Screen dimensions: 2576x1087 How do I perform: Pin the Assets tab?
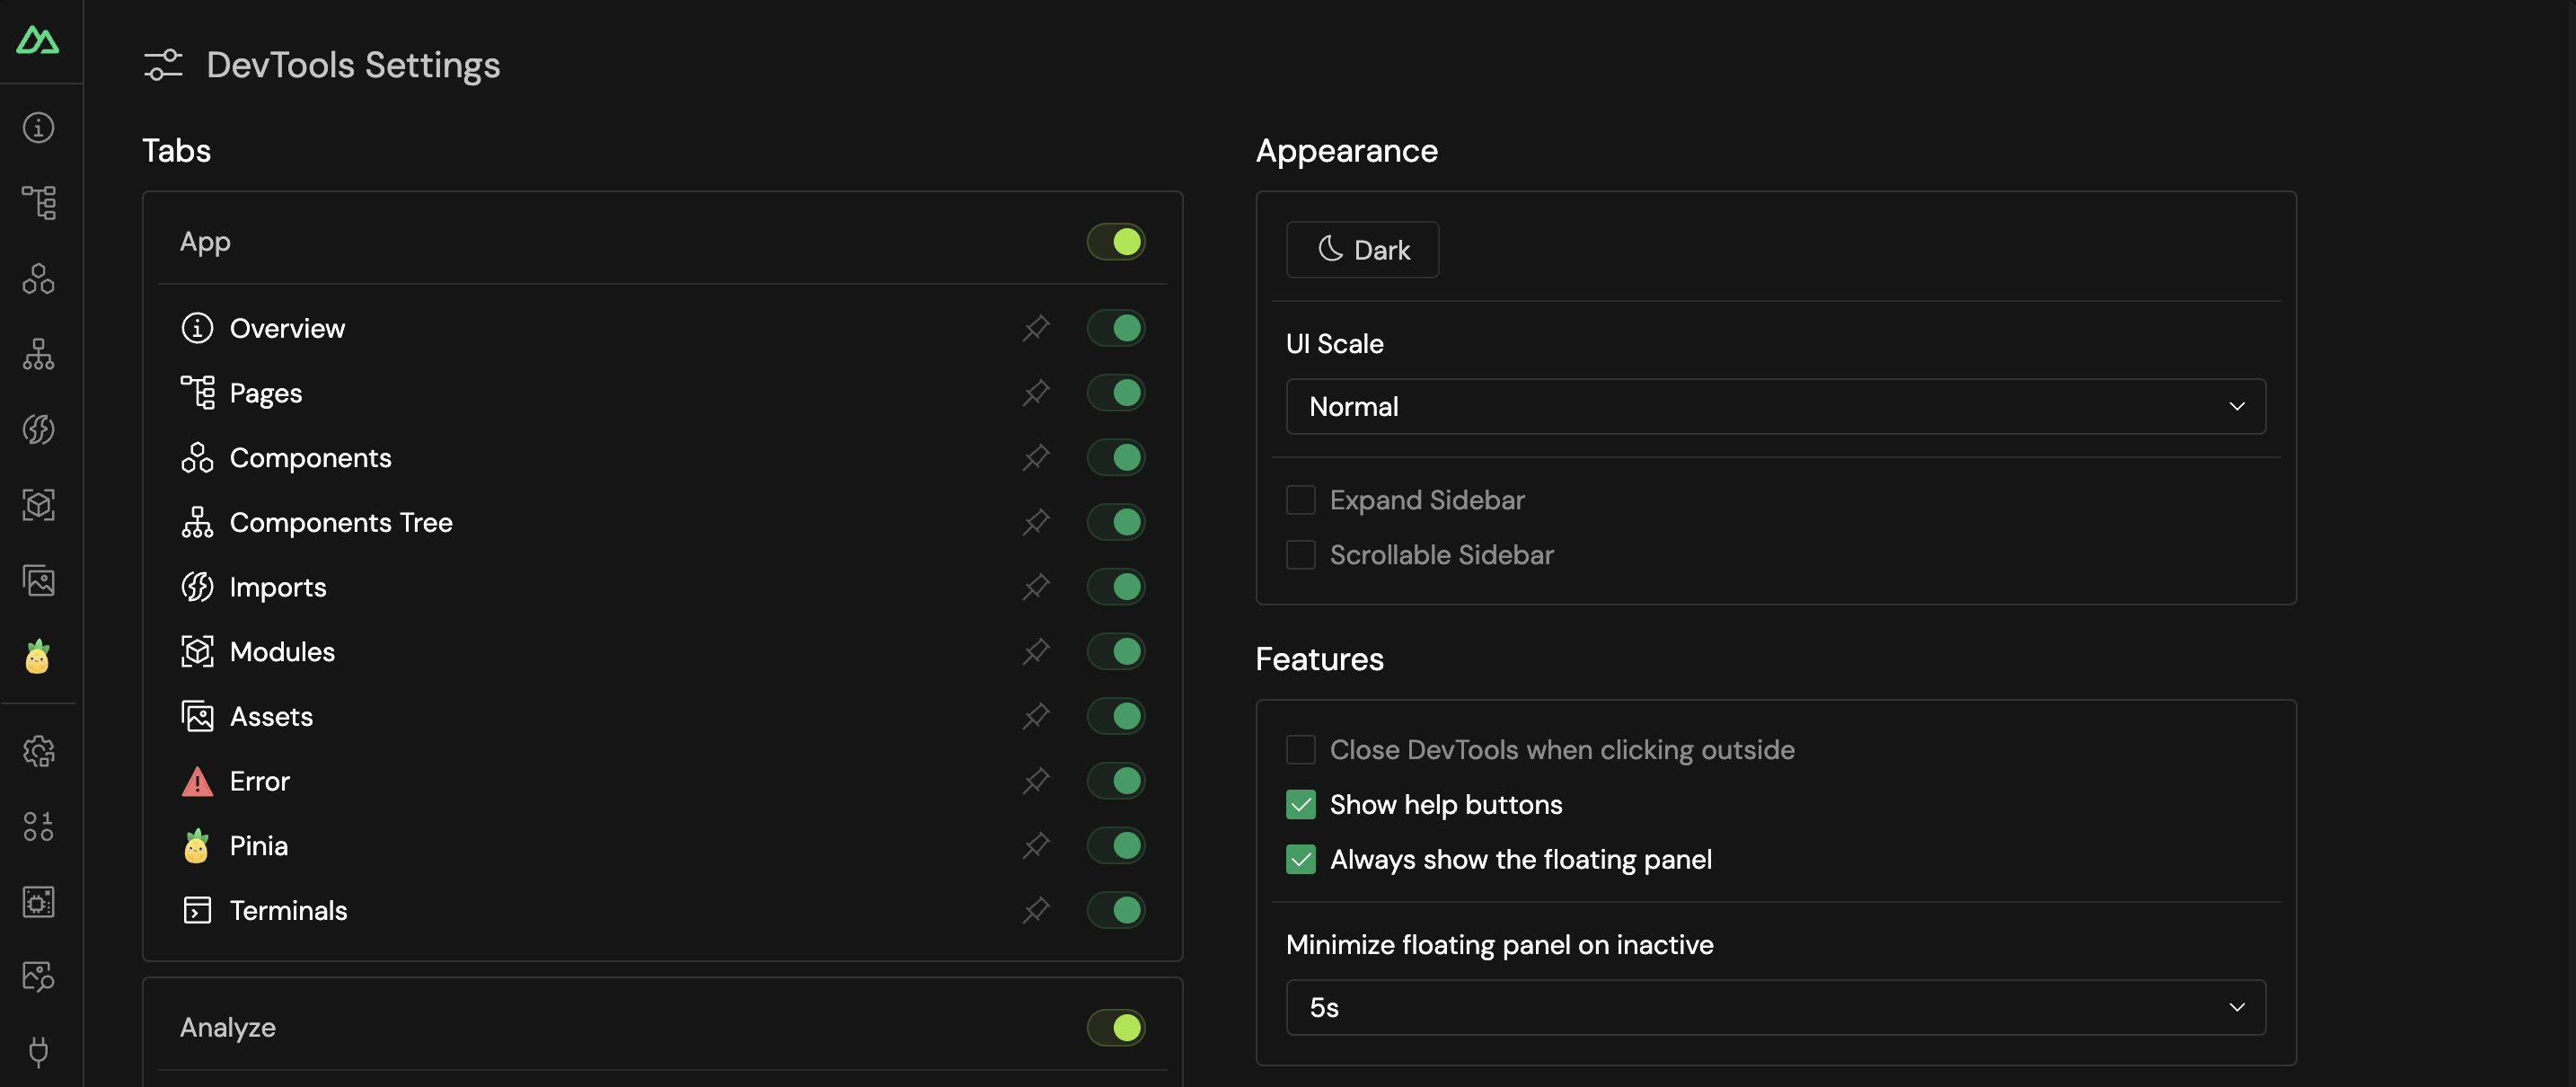tap(1036, 716)
